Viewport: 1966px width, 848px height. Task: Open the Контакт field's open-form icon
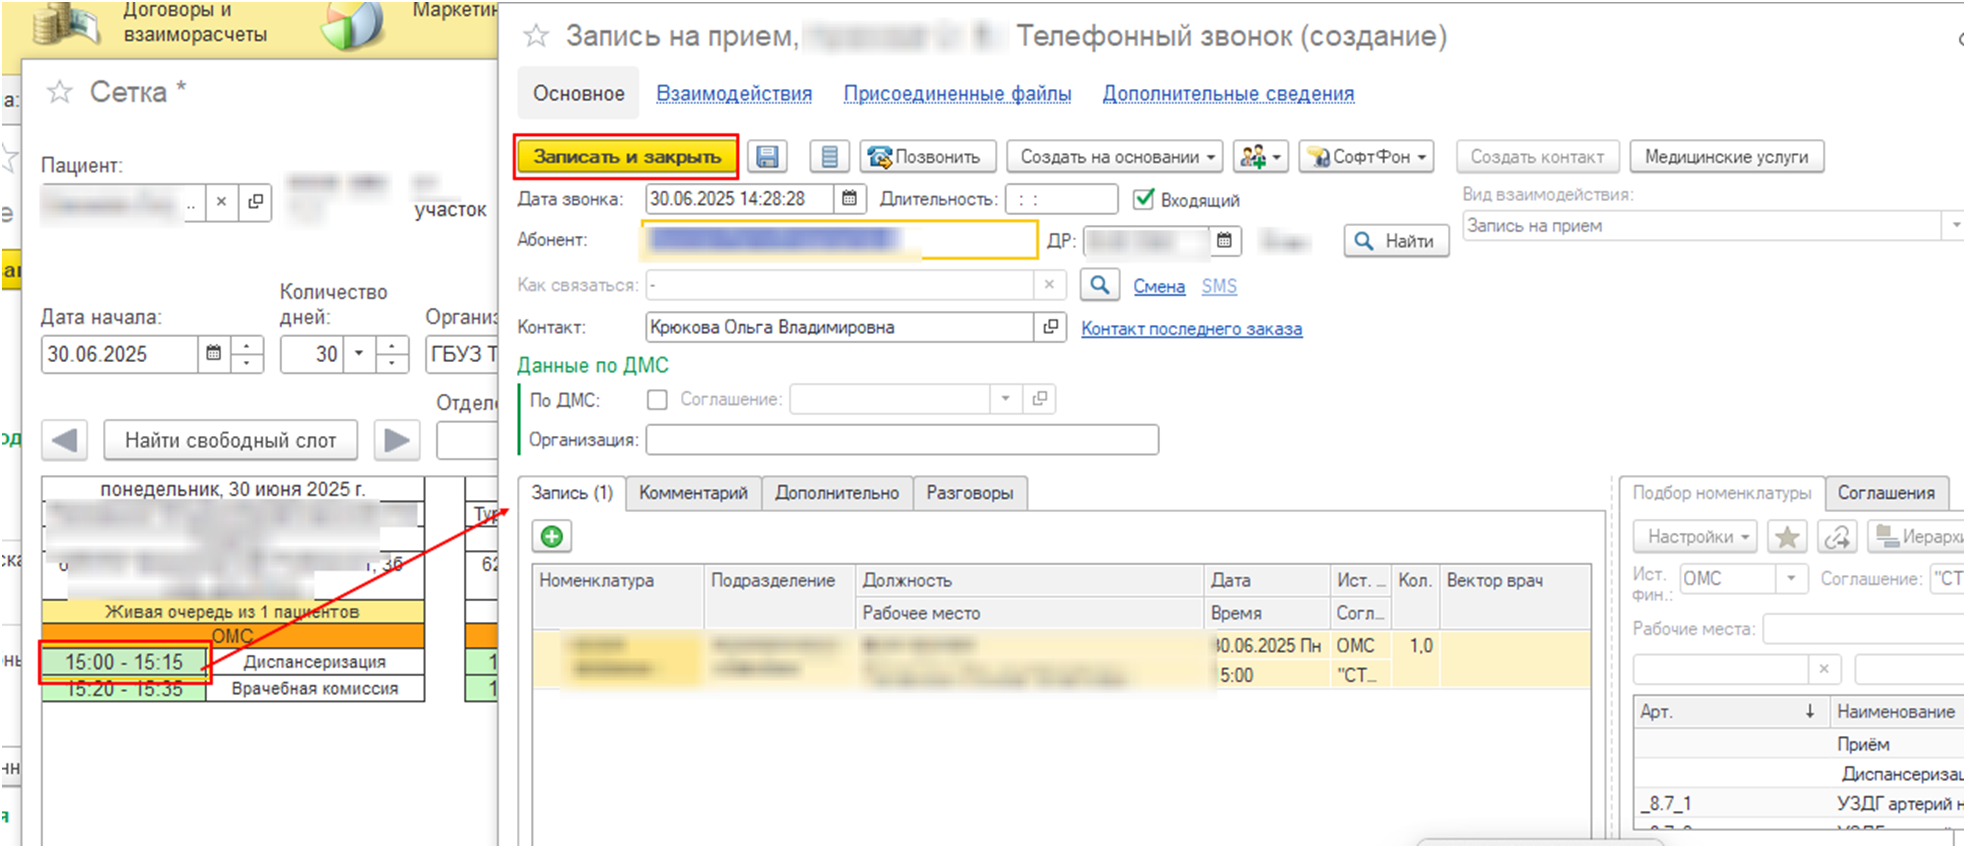[1050, 327]
